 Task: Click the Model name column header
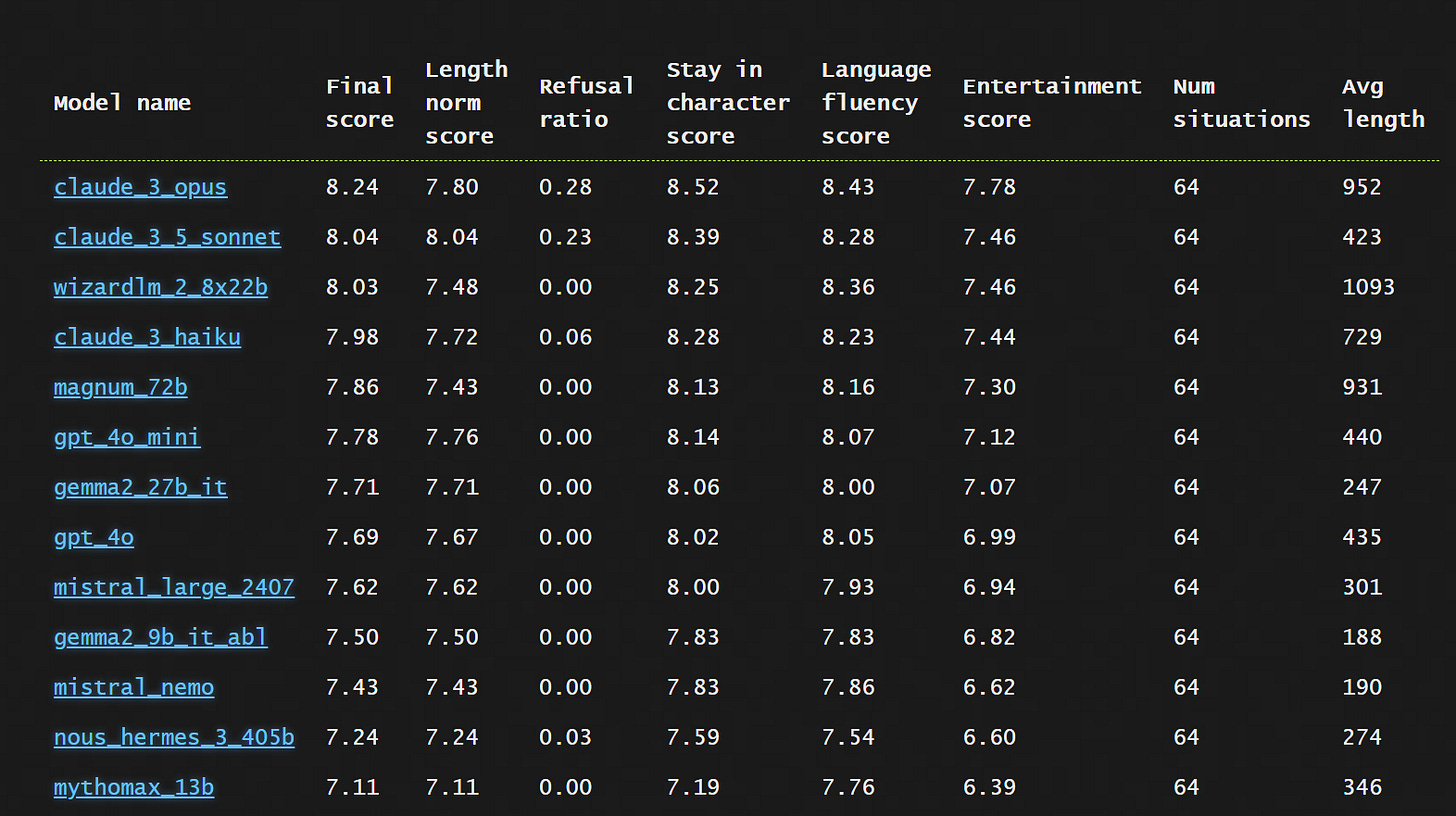pos(122,103)
